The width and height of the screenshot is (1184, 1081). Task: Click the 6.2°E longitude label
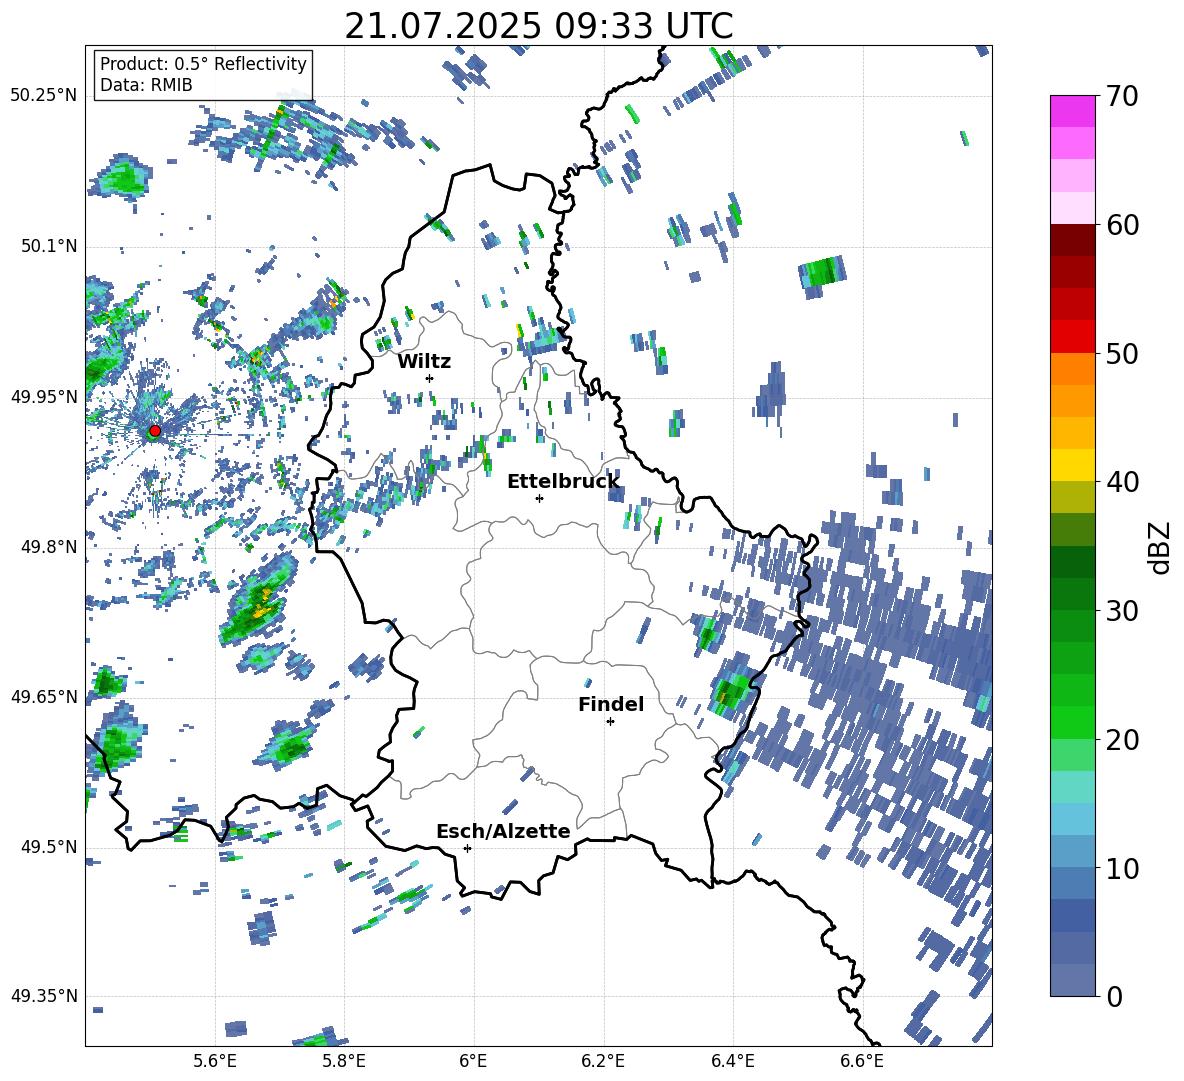point(603,1061)
